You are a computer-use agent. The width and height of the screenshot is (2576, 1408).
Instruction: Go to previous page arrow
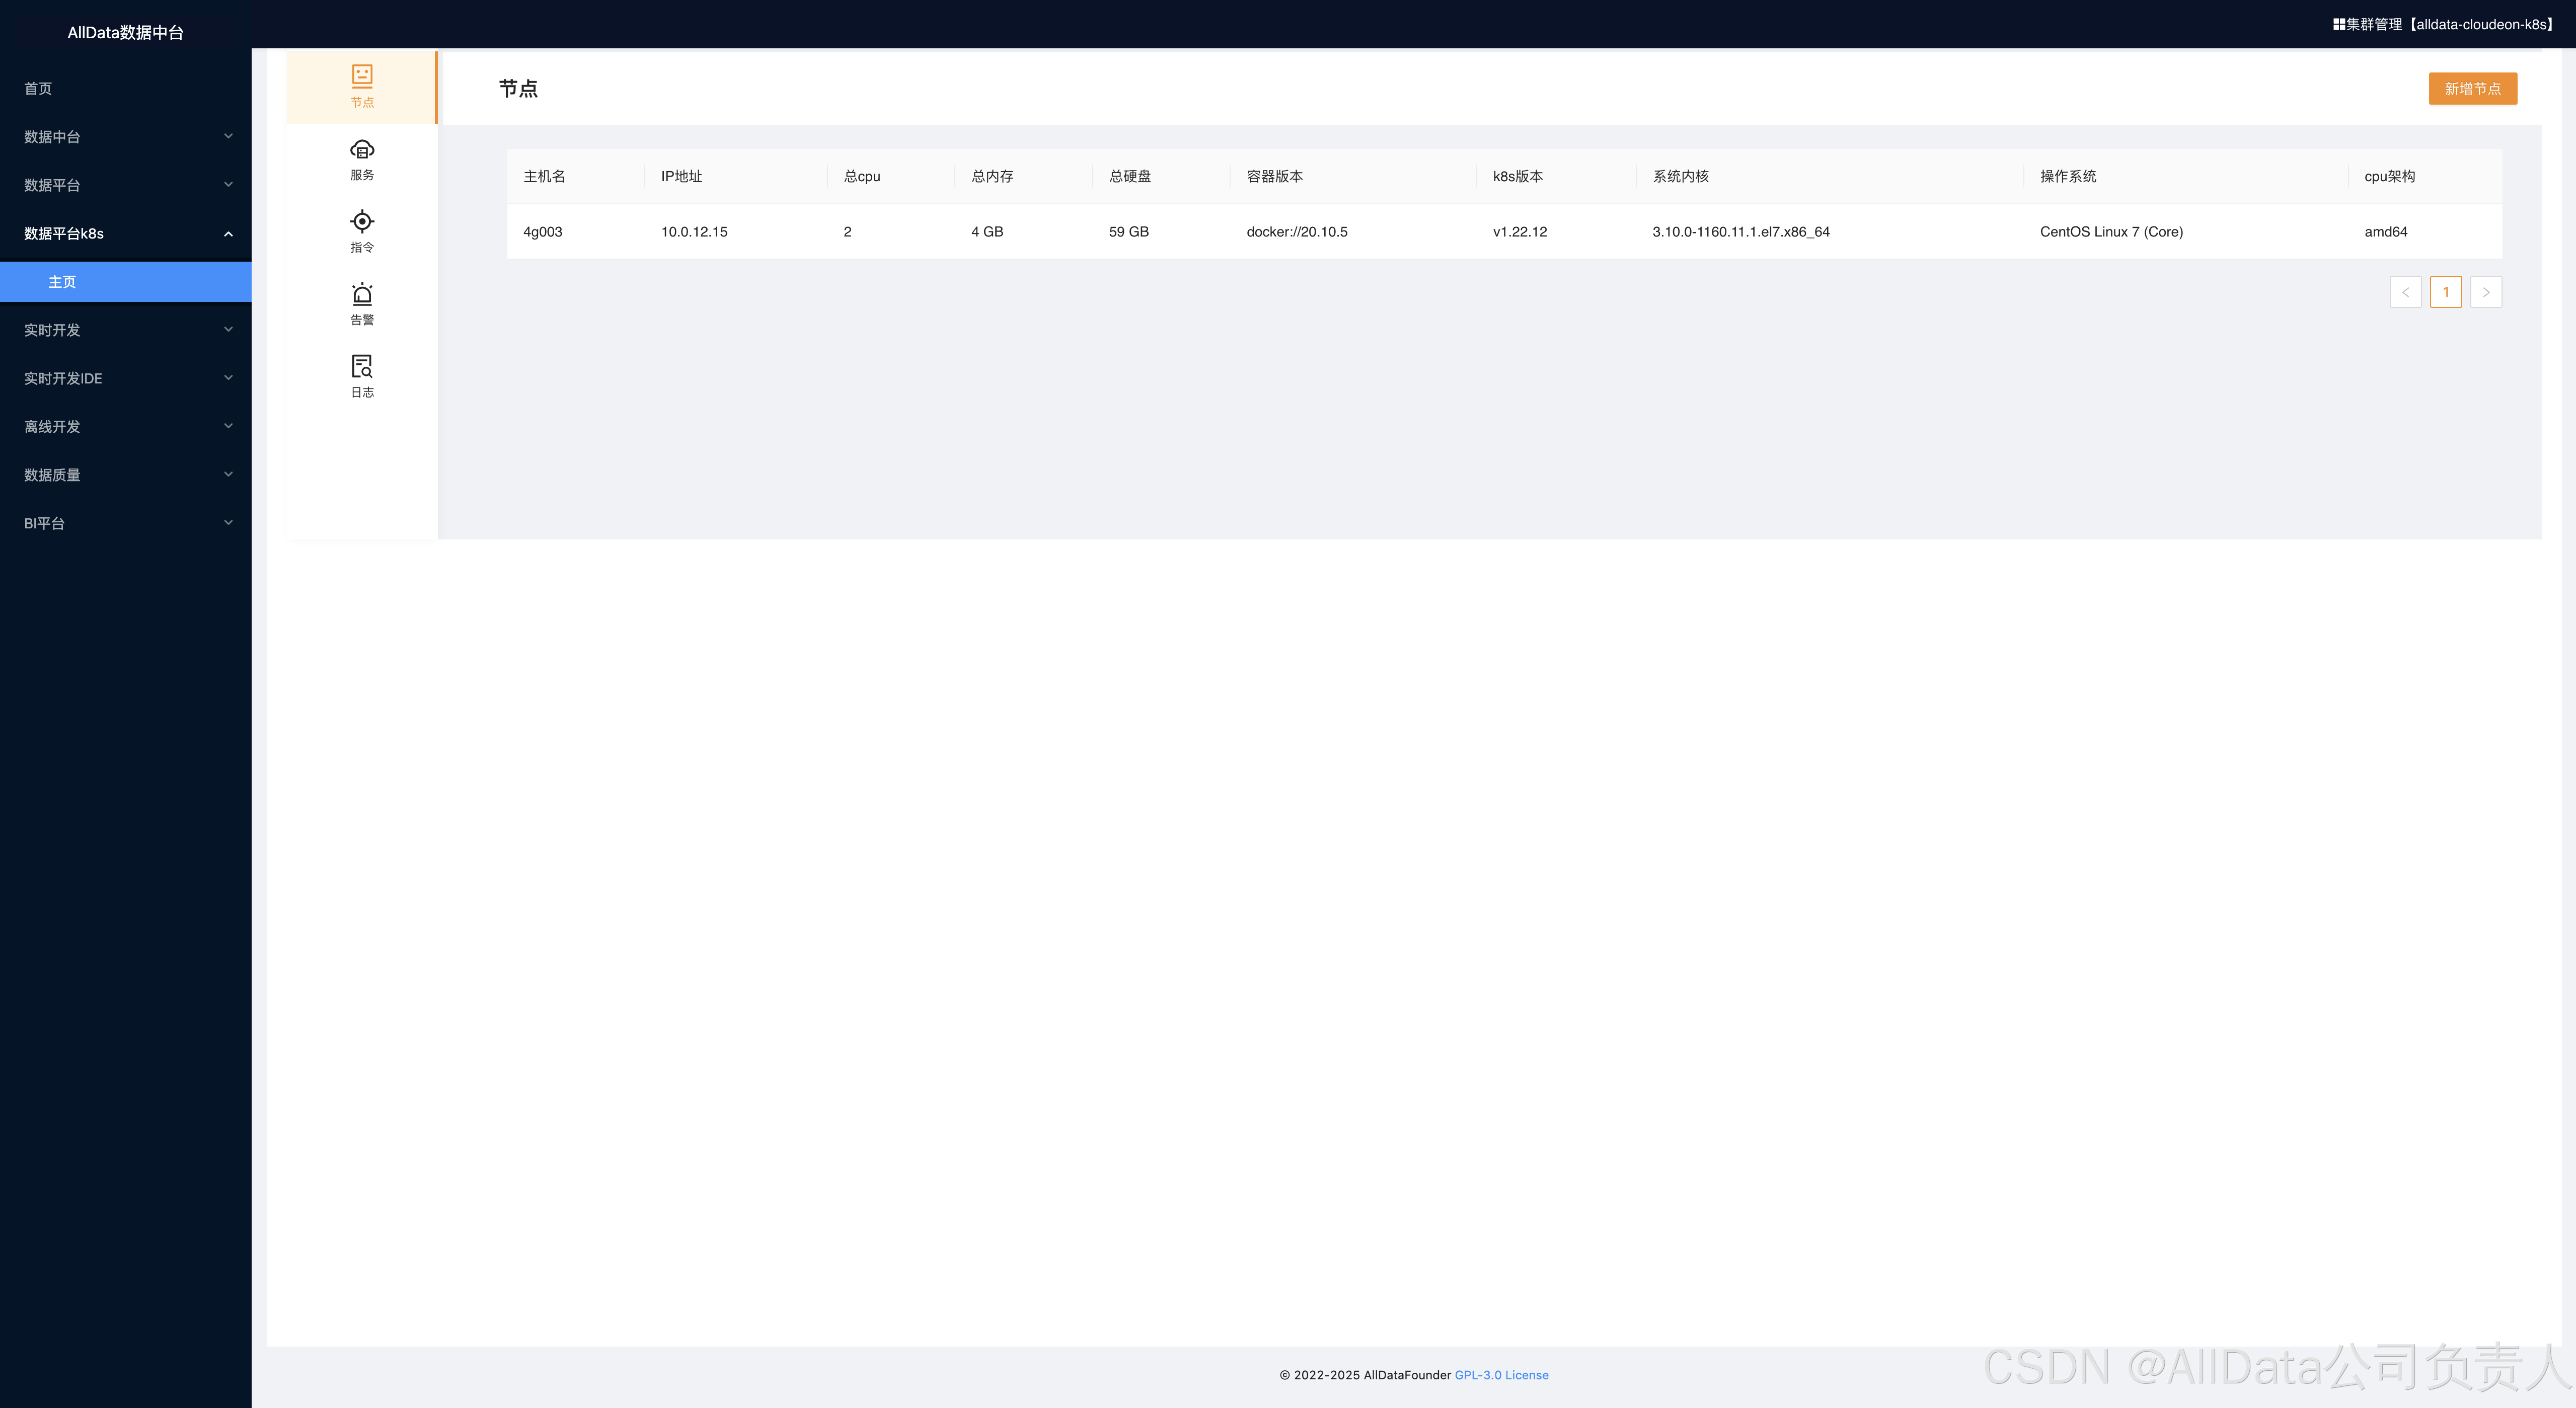pos(2405,292)
